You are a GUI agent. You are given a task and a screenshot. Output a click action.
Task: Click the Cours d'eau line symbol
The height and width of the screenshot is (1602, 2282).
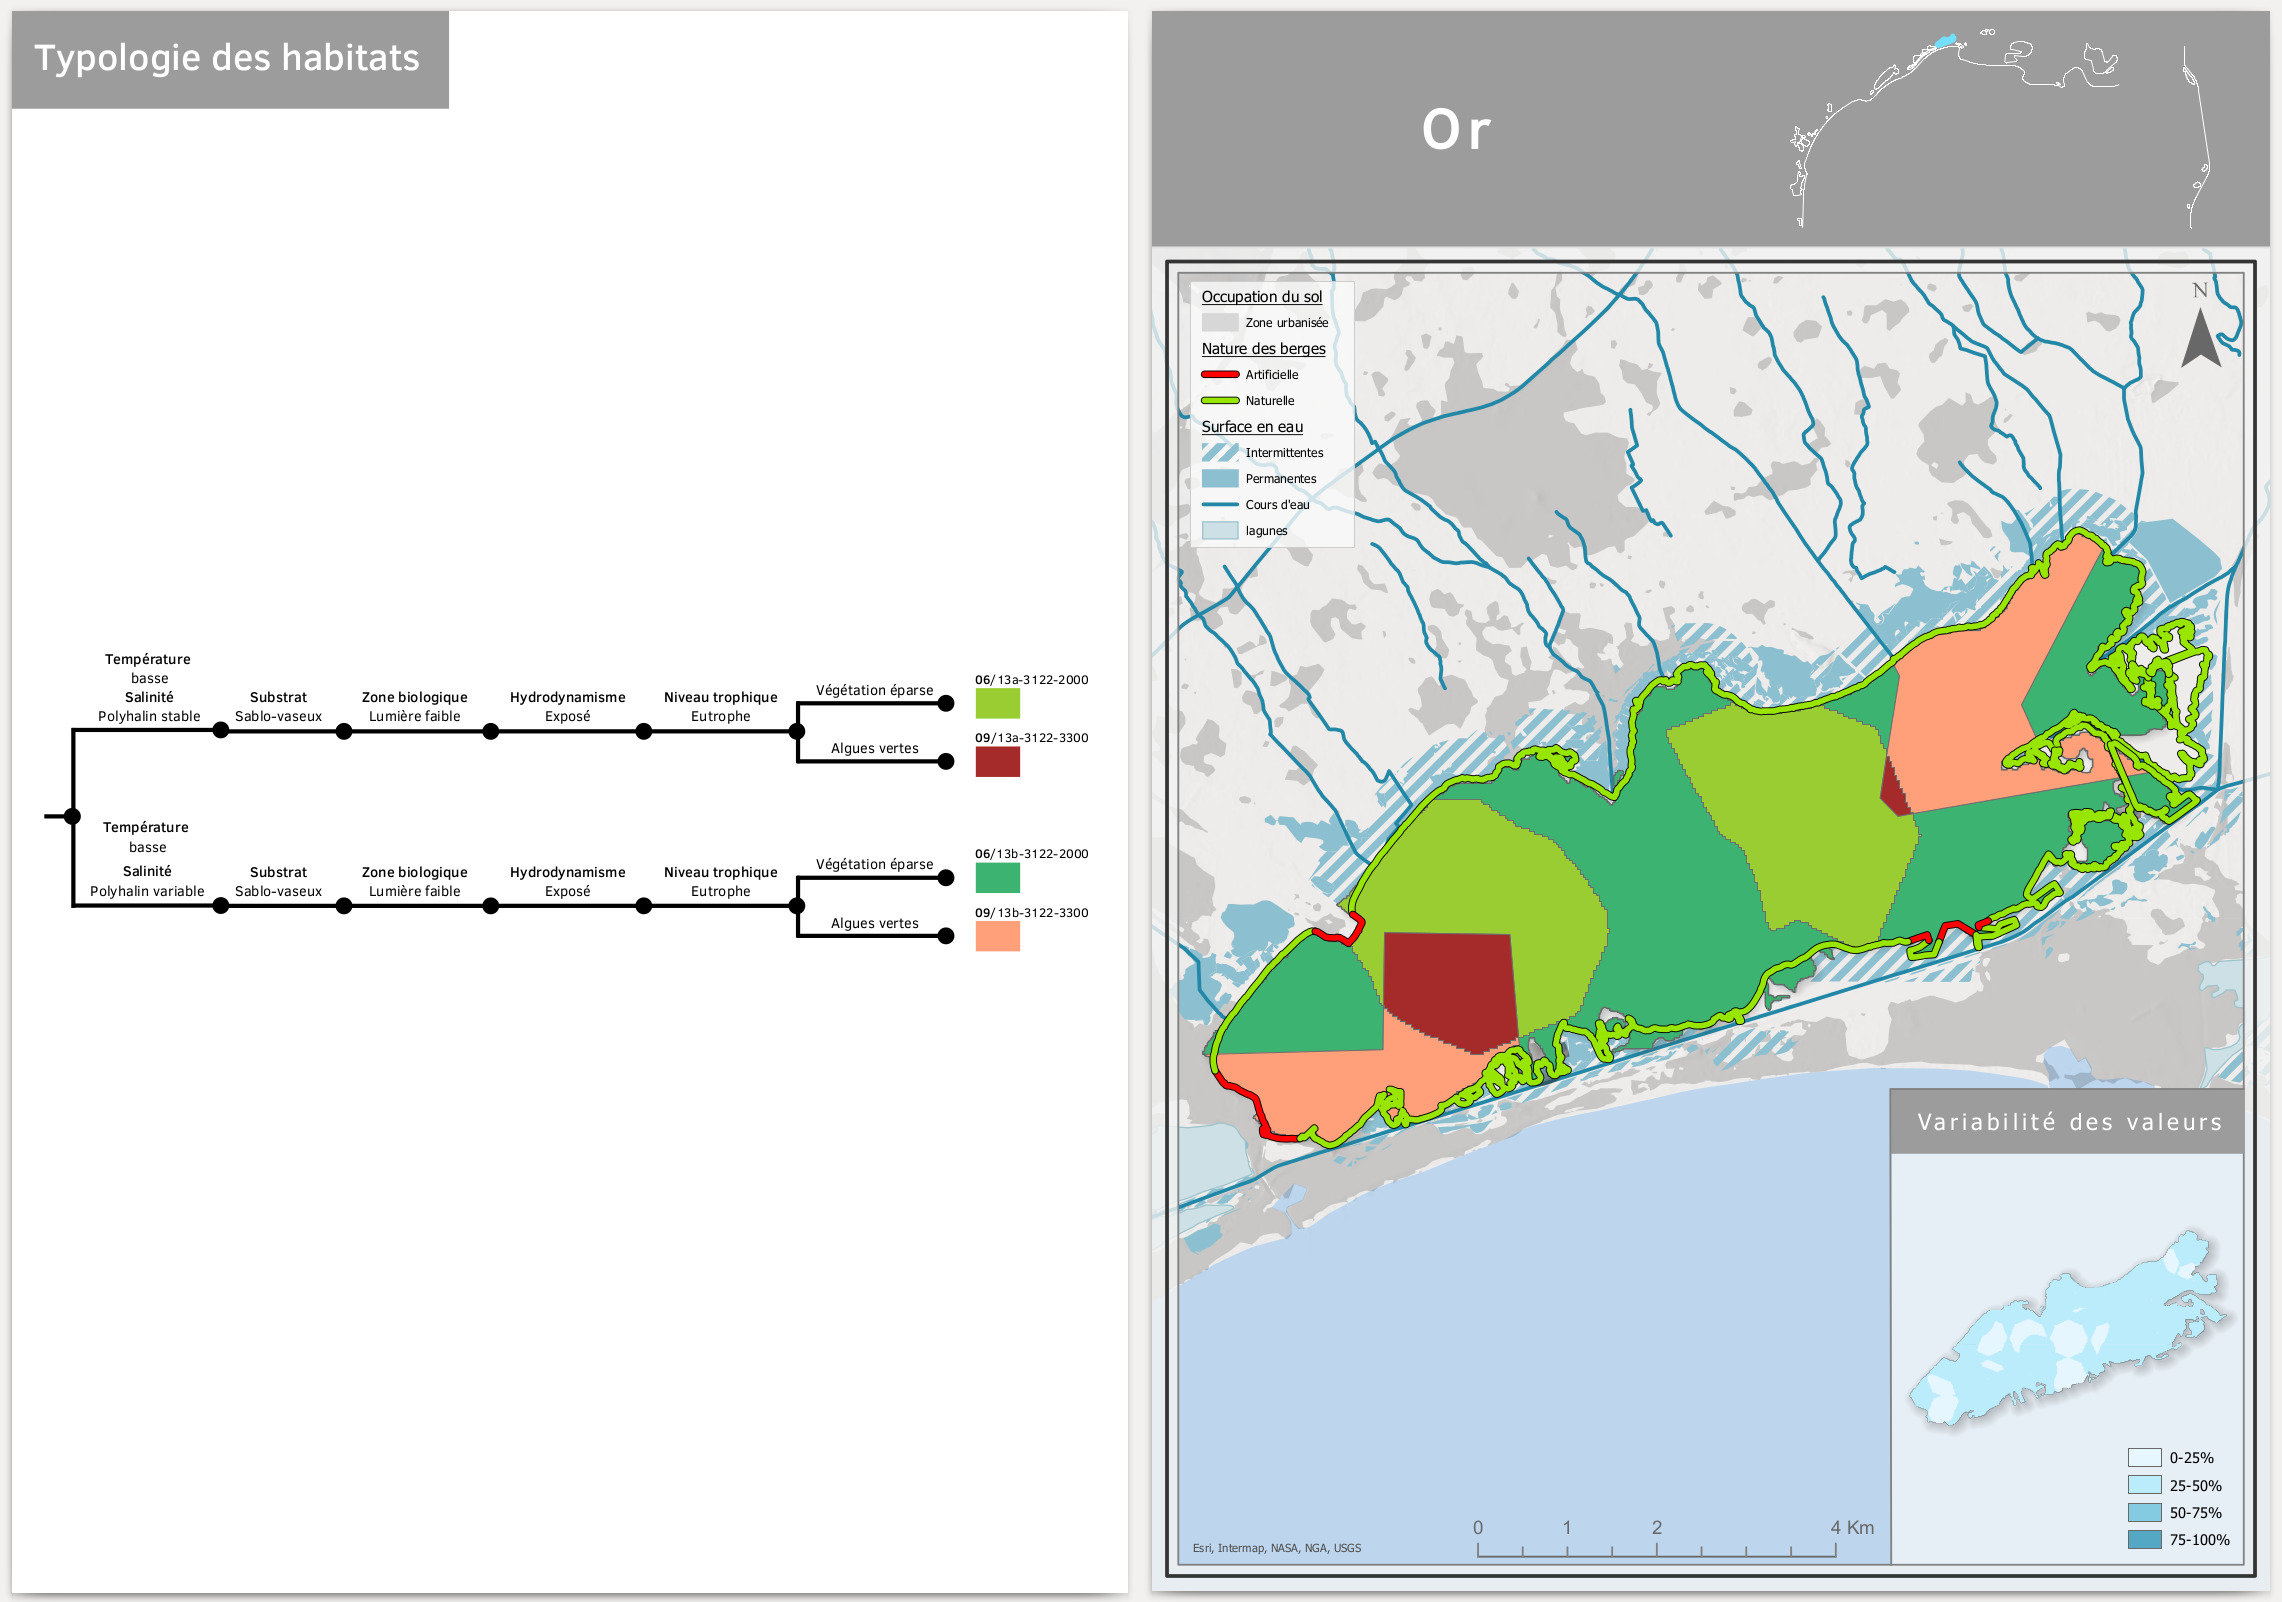(x=1220, y=505)
